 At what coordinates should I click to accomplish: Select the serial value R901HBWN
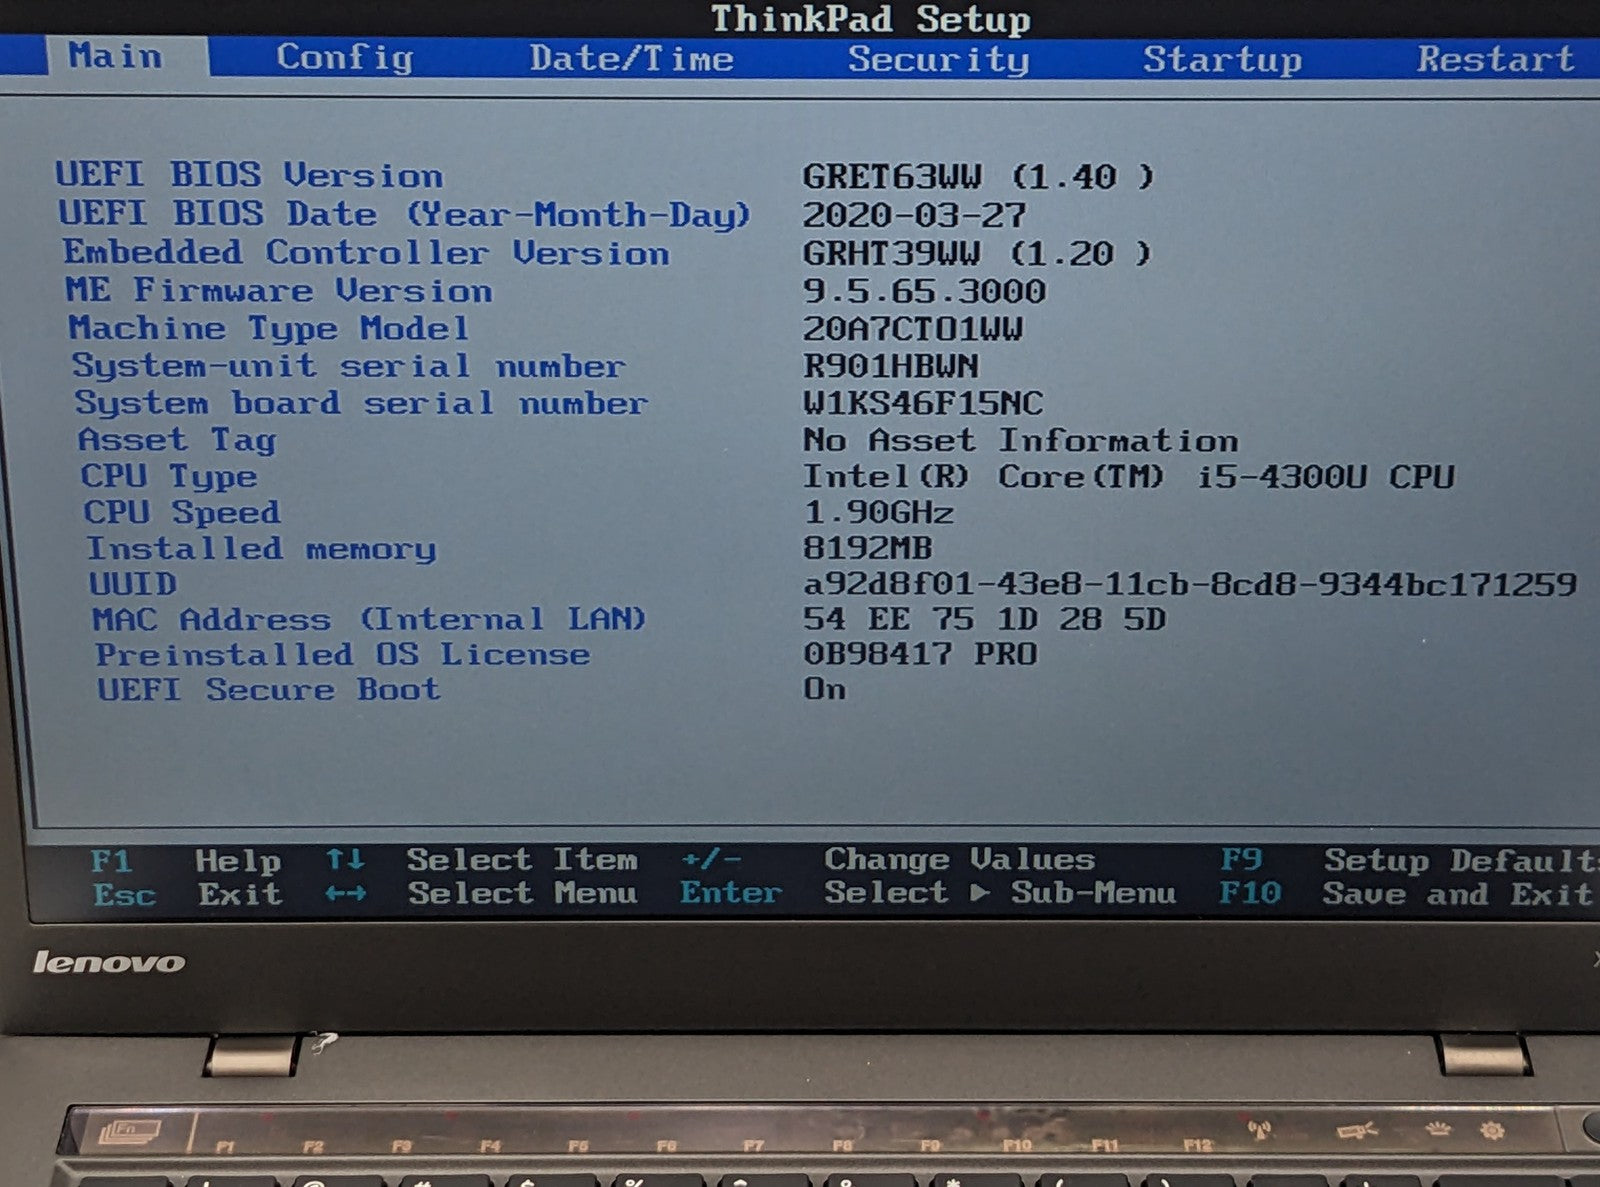point(891,366)
